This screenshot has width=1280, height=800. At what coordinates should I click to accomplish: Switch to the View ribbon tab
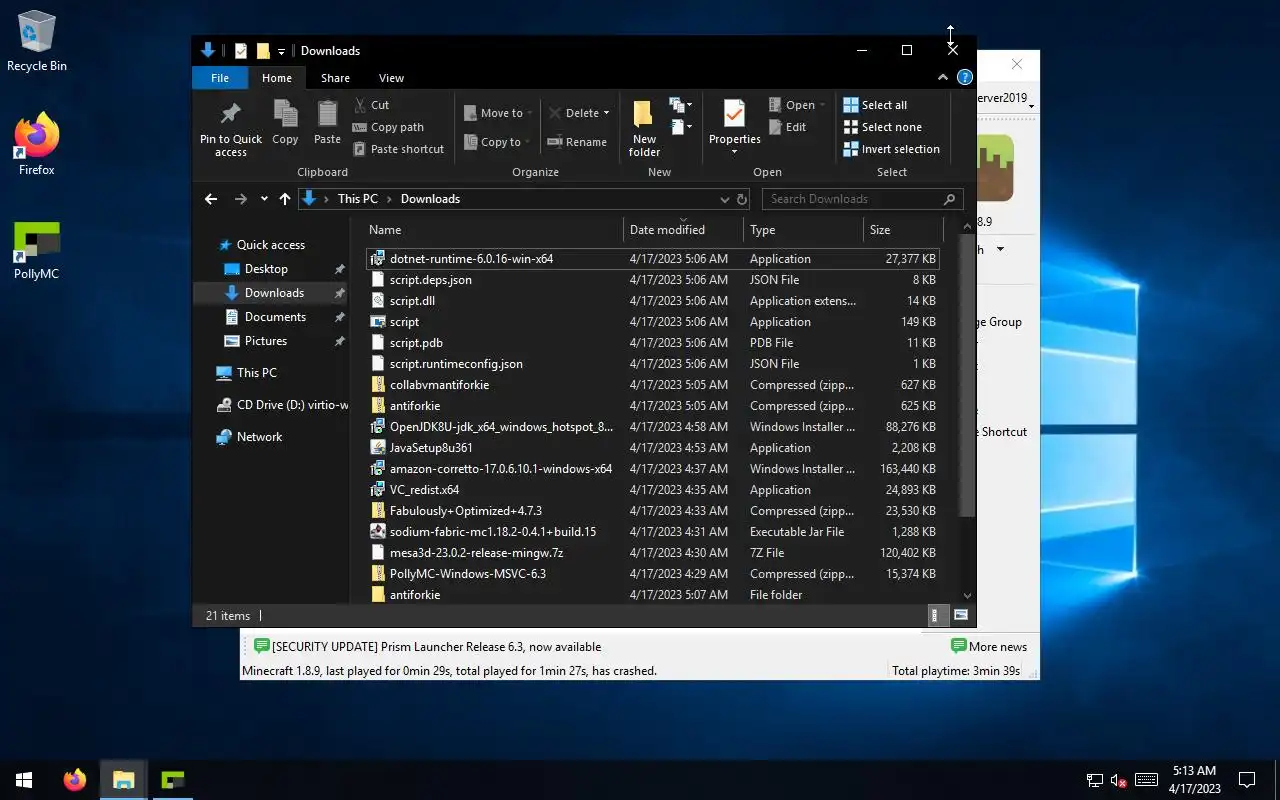point(391,78)
